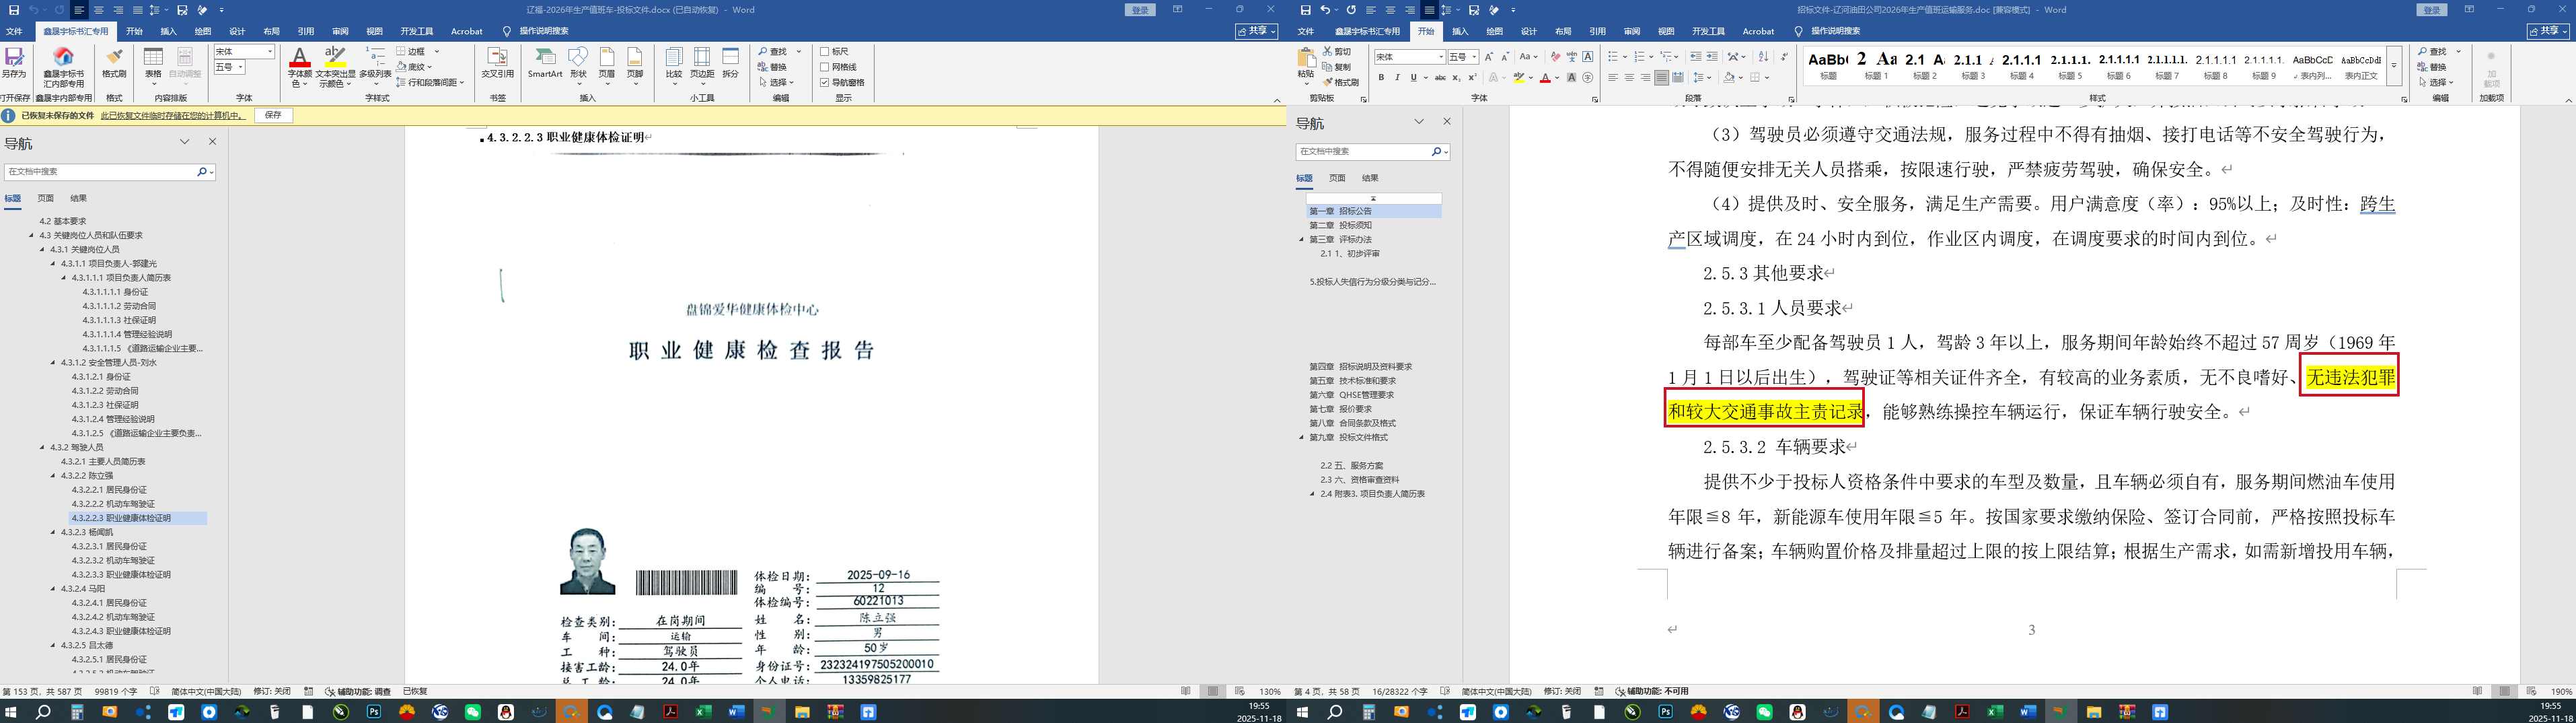Insert SmartArt from the left window ribbon

click(x=545, y=62)
